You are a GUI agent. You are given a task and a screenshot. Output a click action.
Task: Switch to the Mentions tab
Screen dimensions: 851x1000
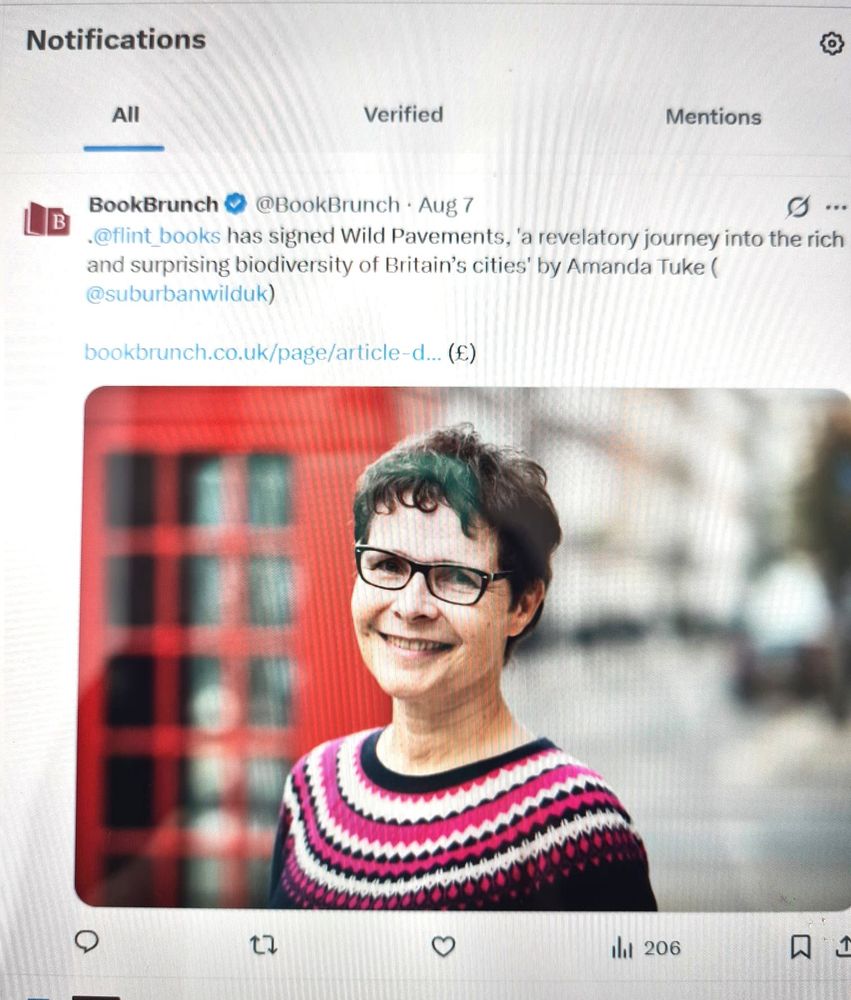coord(713,117)
